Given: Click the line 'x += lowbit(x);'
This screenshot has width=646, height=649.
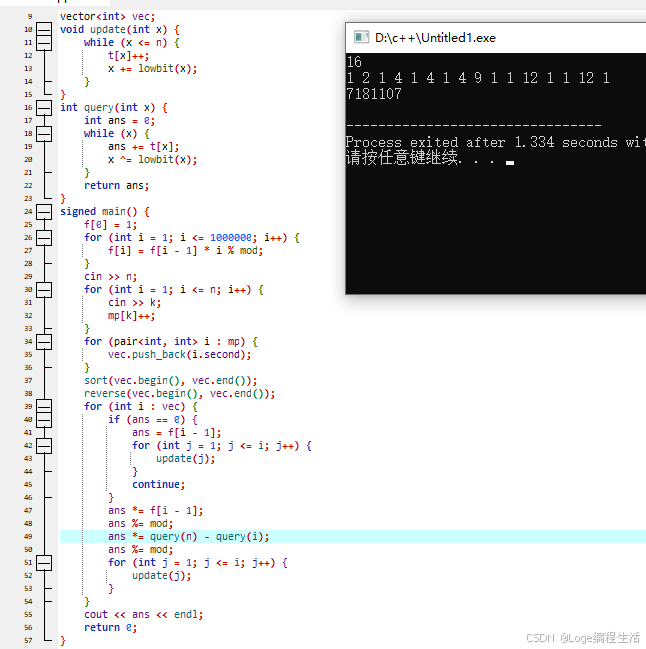Looking at the screenshot, I should pyautogui.click(x=153, y=68).
